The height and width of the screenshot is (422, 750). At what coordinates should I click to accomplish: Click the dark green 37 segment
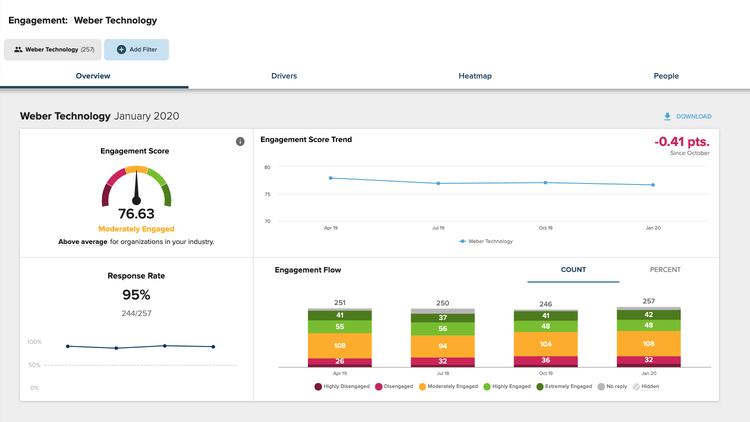pos(442,318)
